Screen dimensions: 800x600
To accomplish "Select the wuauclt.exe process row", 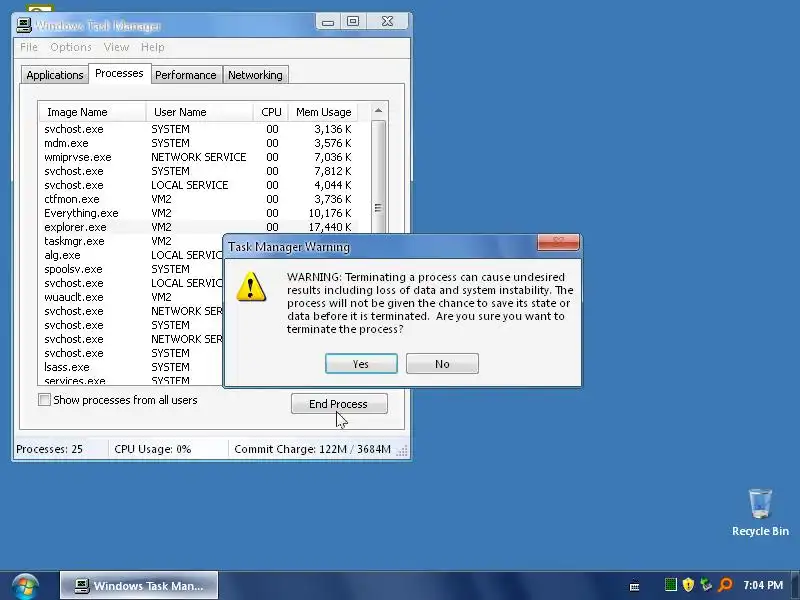I will (x=131, y=297).
